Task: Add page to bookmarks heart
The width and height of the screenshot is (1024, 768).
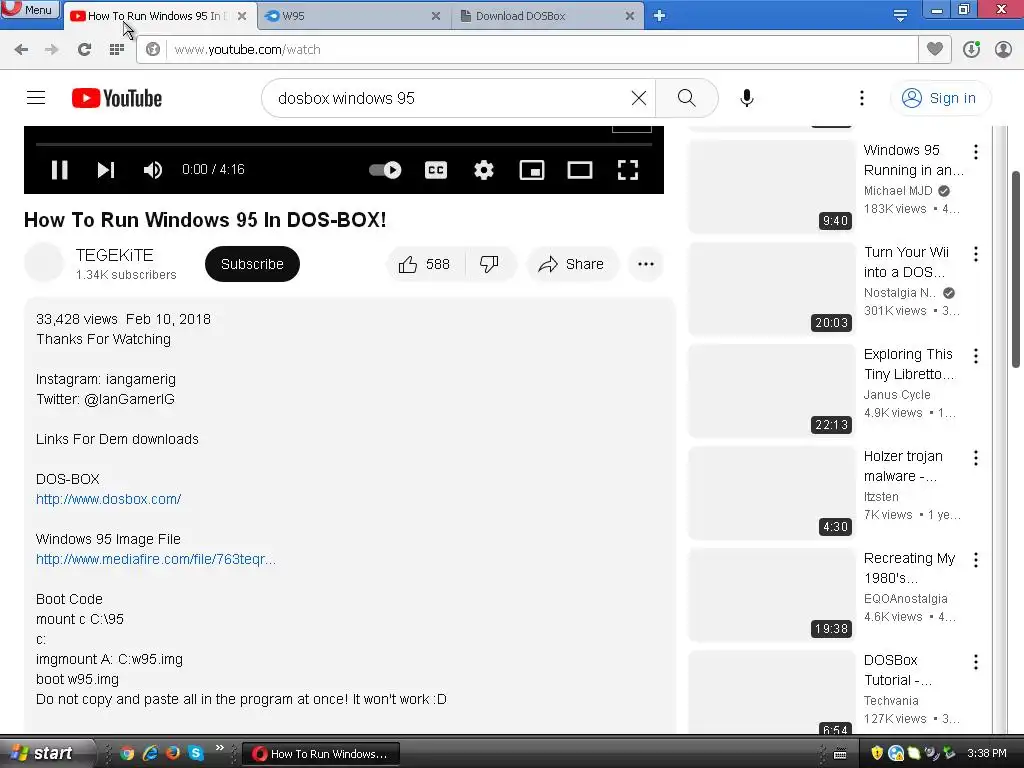Action: [935, 49]
